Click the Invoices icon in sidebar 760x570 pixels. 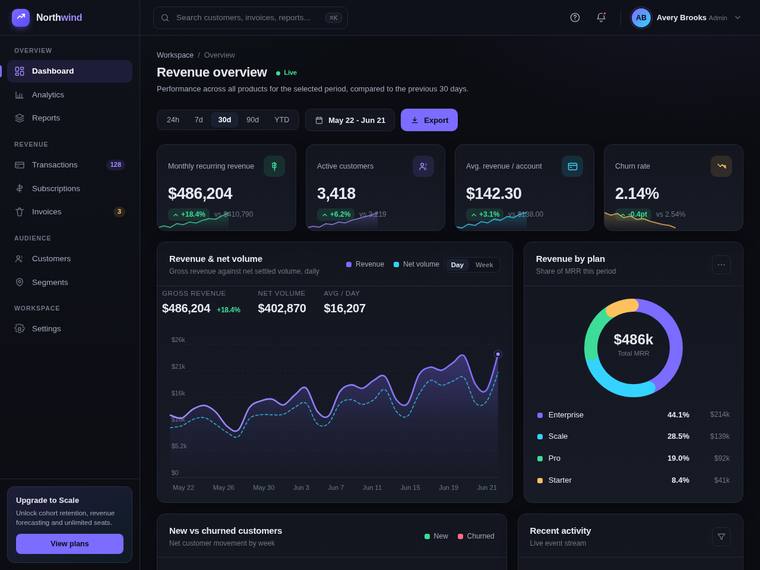19,212
